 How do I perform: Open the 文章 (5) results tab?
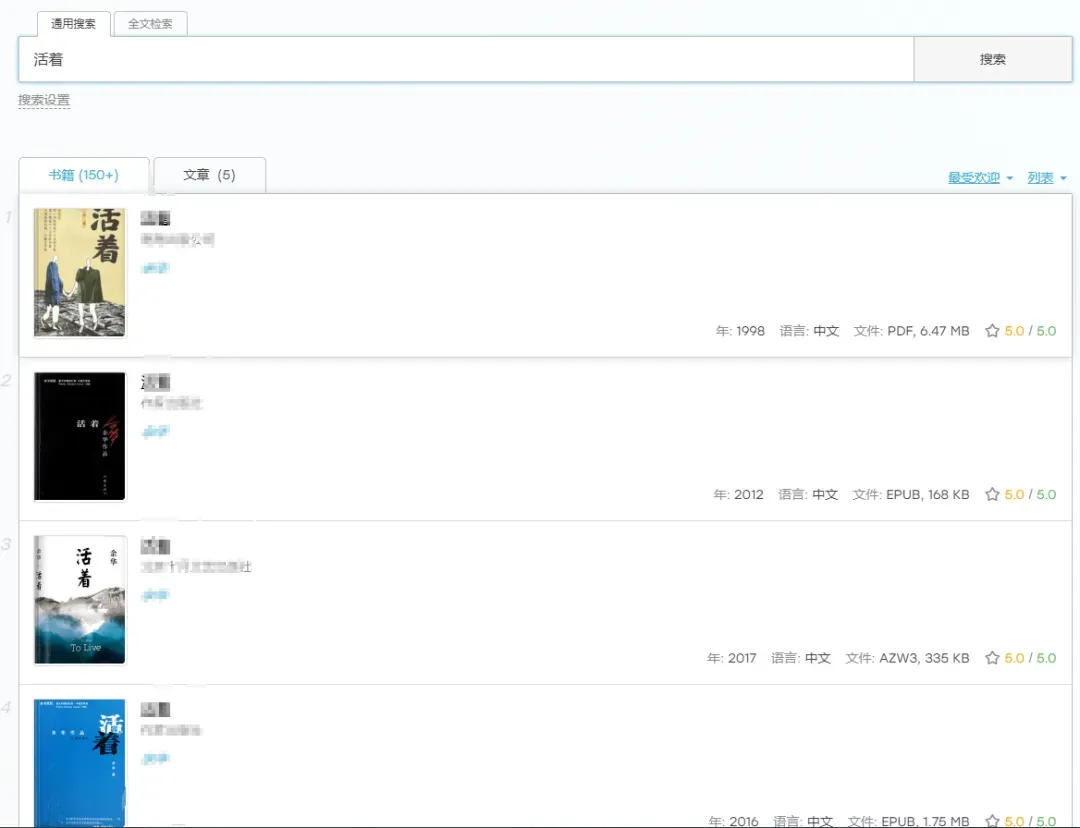[209, 175]
